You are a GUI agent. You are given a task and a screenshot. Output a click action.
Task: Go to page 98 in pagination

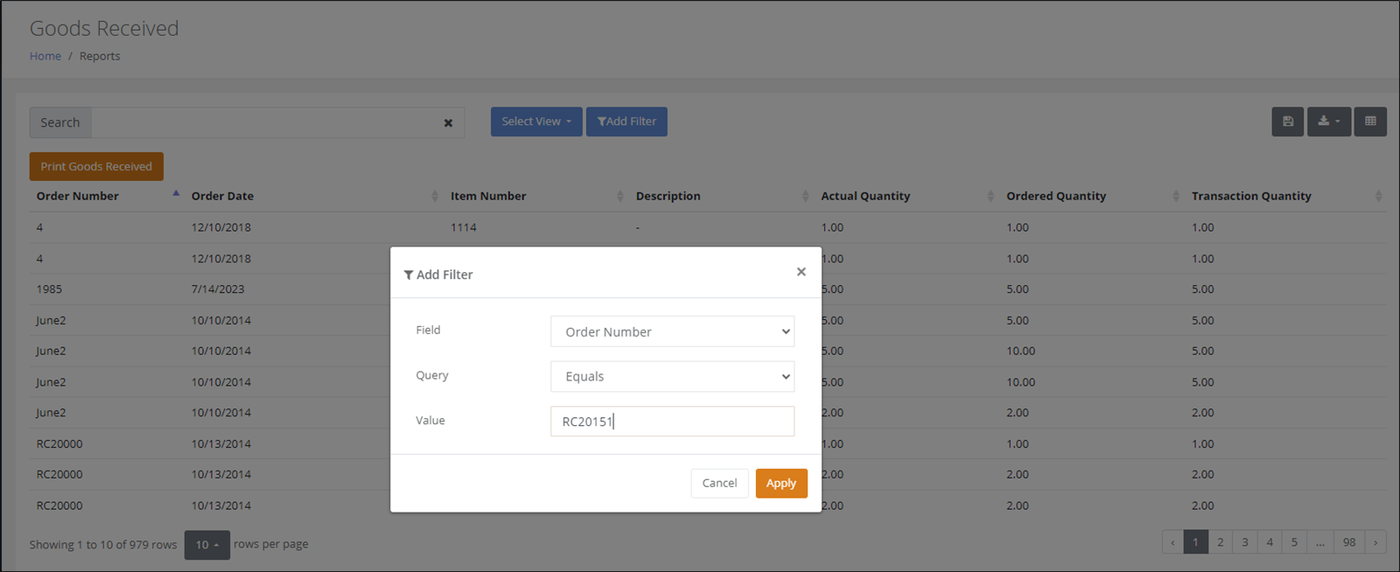point(1349,542)
